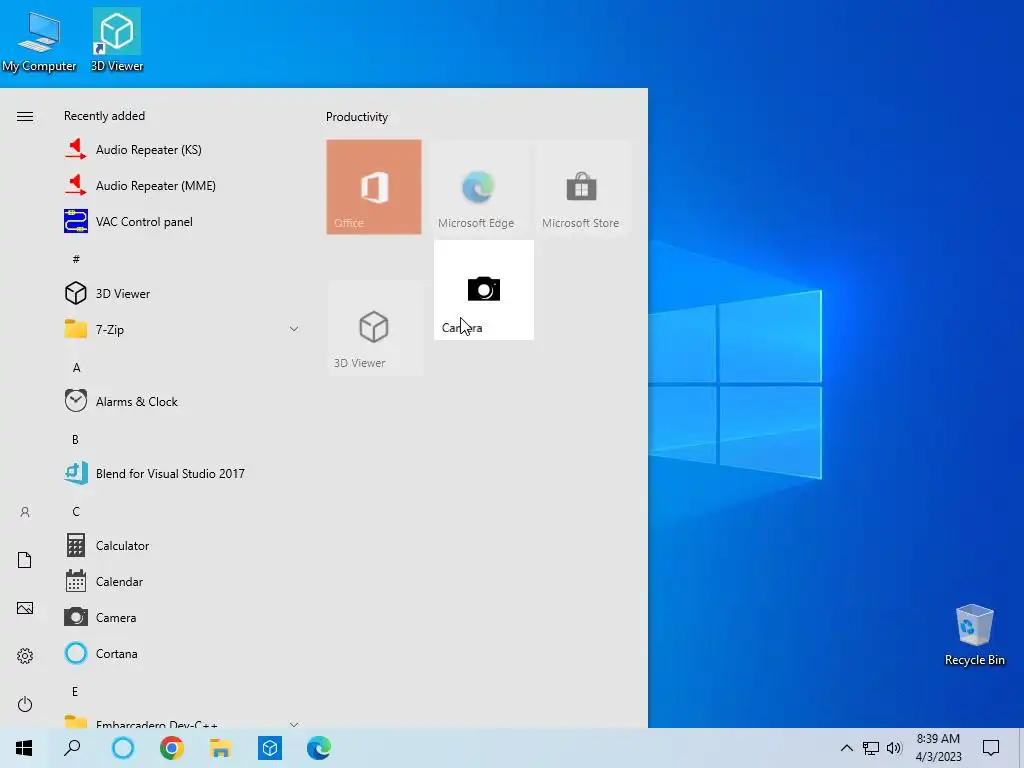The height and width of the screenshot is (768, 1024).
Task: Launch the Microsoft Edge tile
Action: click(478, 187)
